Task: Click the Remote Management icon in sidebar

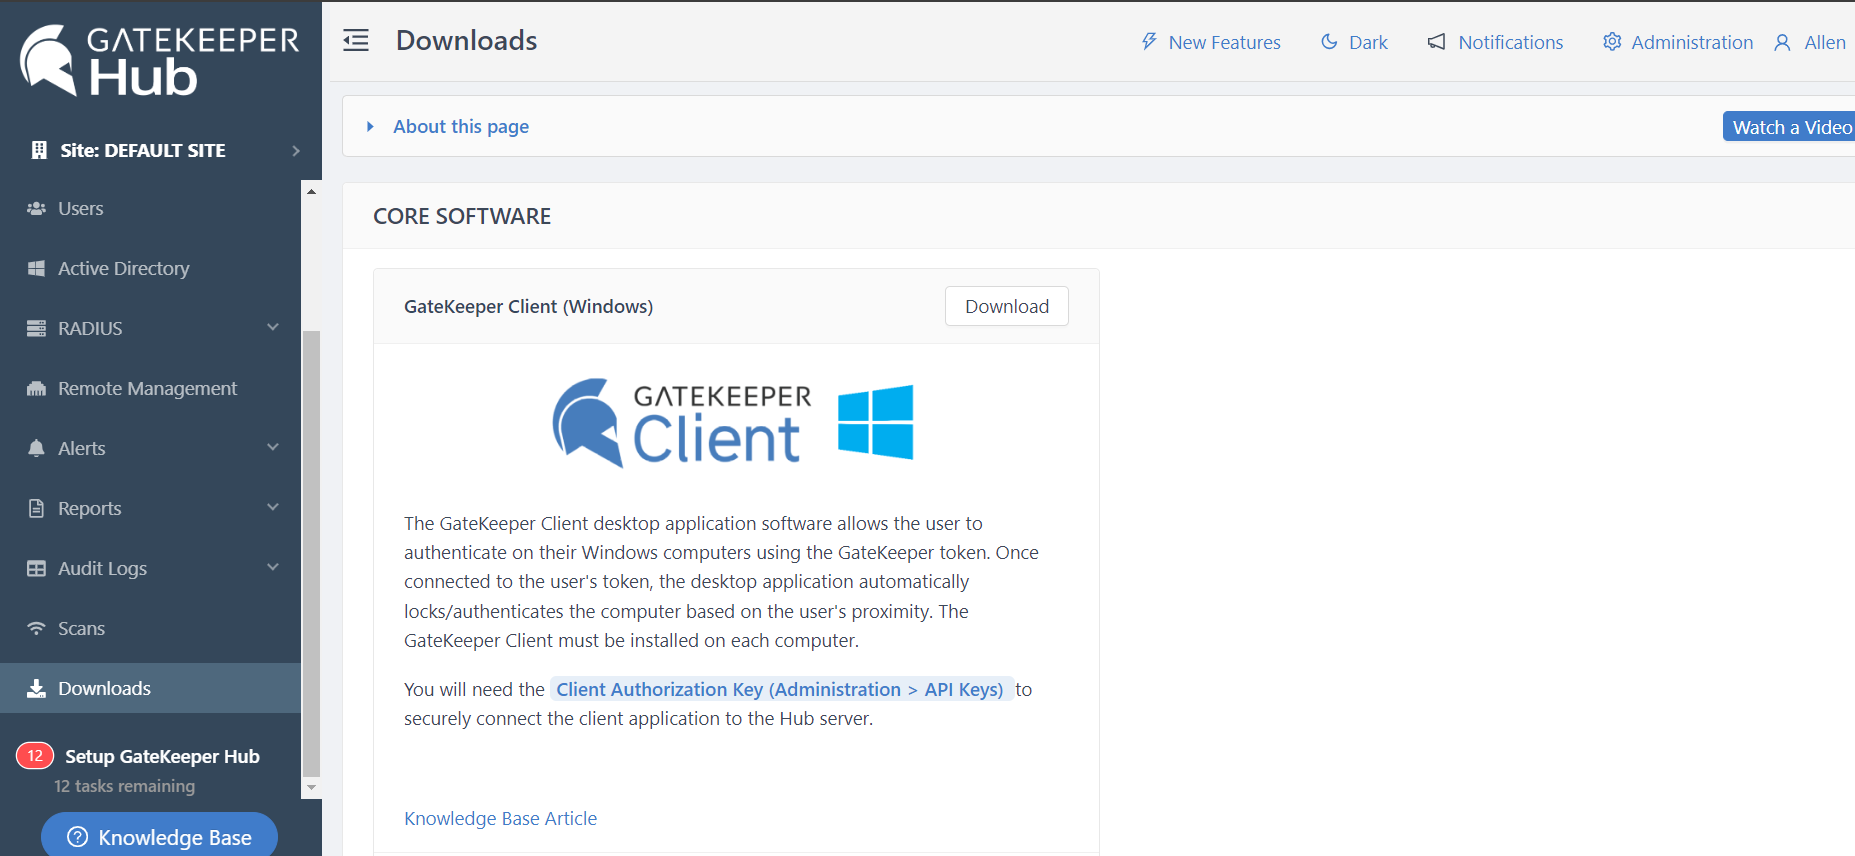Action: tap(37, 389)
